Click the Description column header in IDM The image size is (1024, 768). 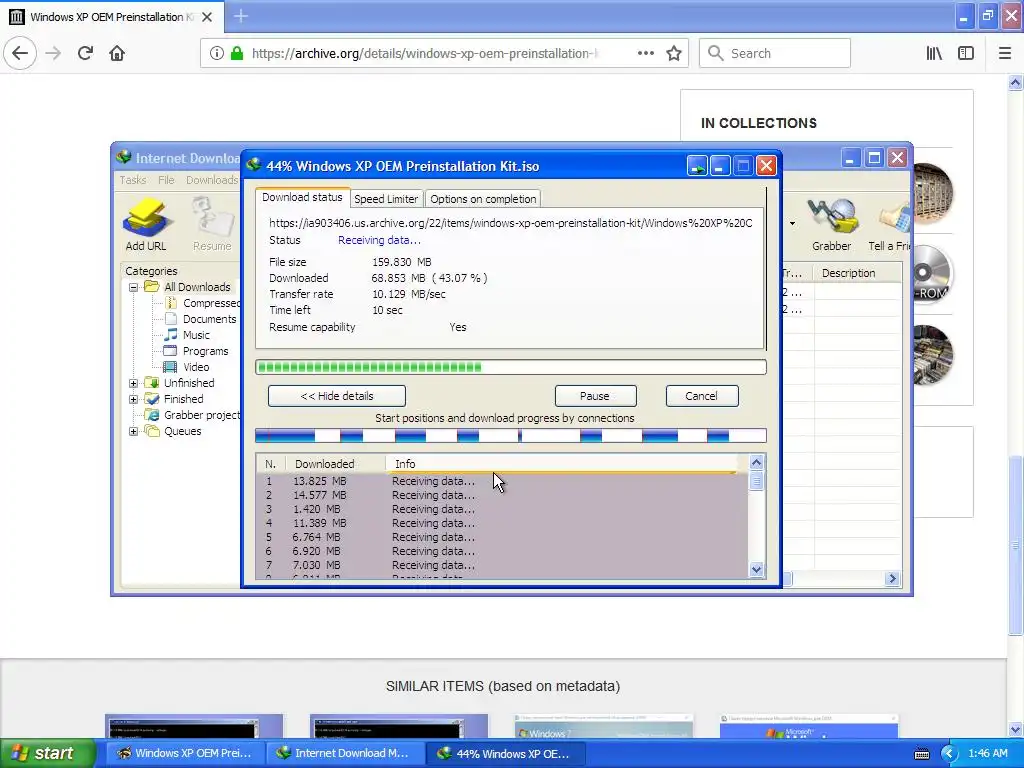pyautogui.click(x=857, y=273)
